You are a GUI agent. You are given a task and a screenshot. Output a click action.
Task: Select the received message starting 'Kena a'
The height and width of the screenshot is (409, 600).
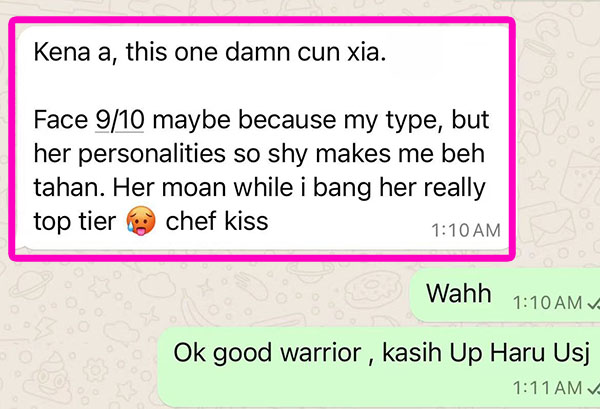[x=262, y=139]
